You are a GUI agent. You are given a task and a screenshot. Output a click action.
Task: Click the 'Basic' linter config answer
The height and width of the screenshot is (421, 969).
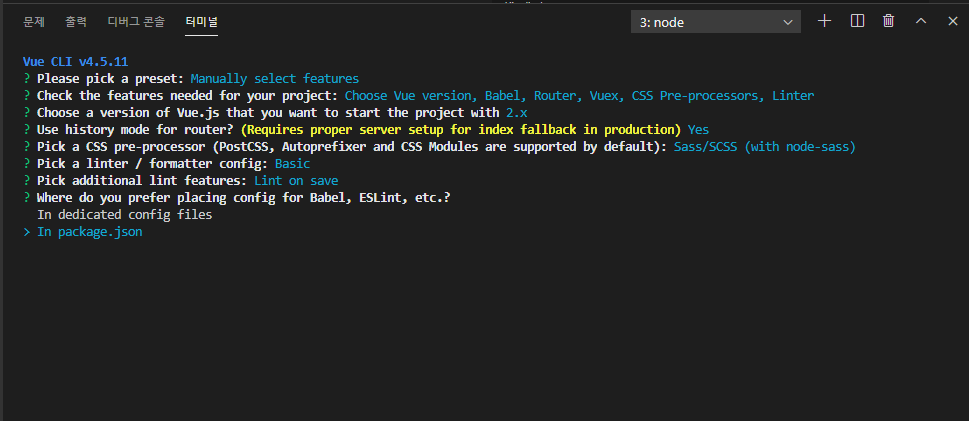(x=292, y=164)
